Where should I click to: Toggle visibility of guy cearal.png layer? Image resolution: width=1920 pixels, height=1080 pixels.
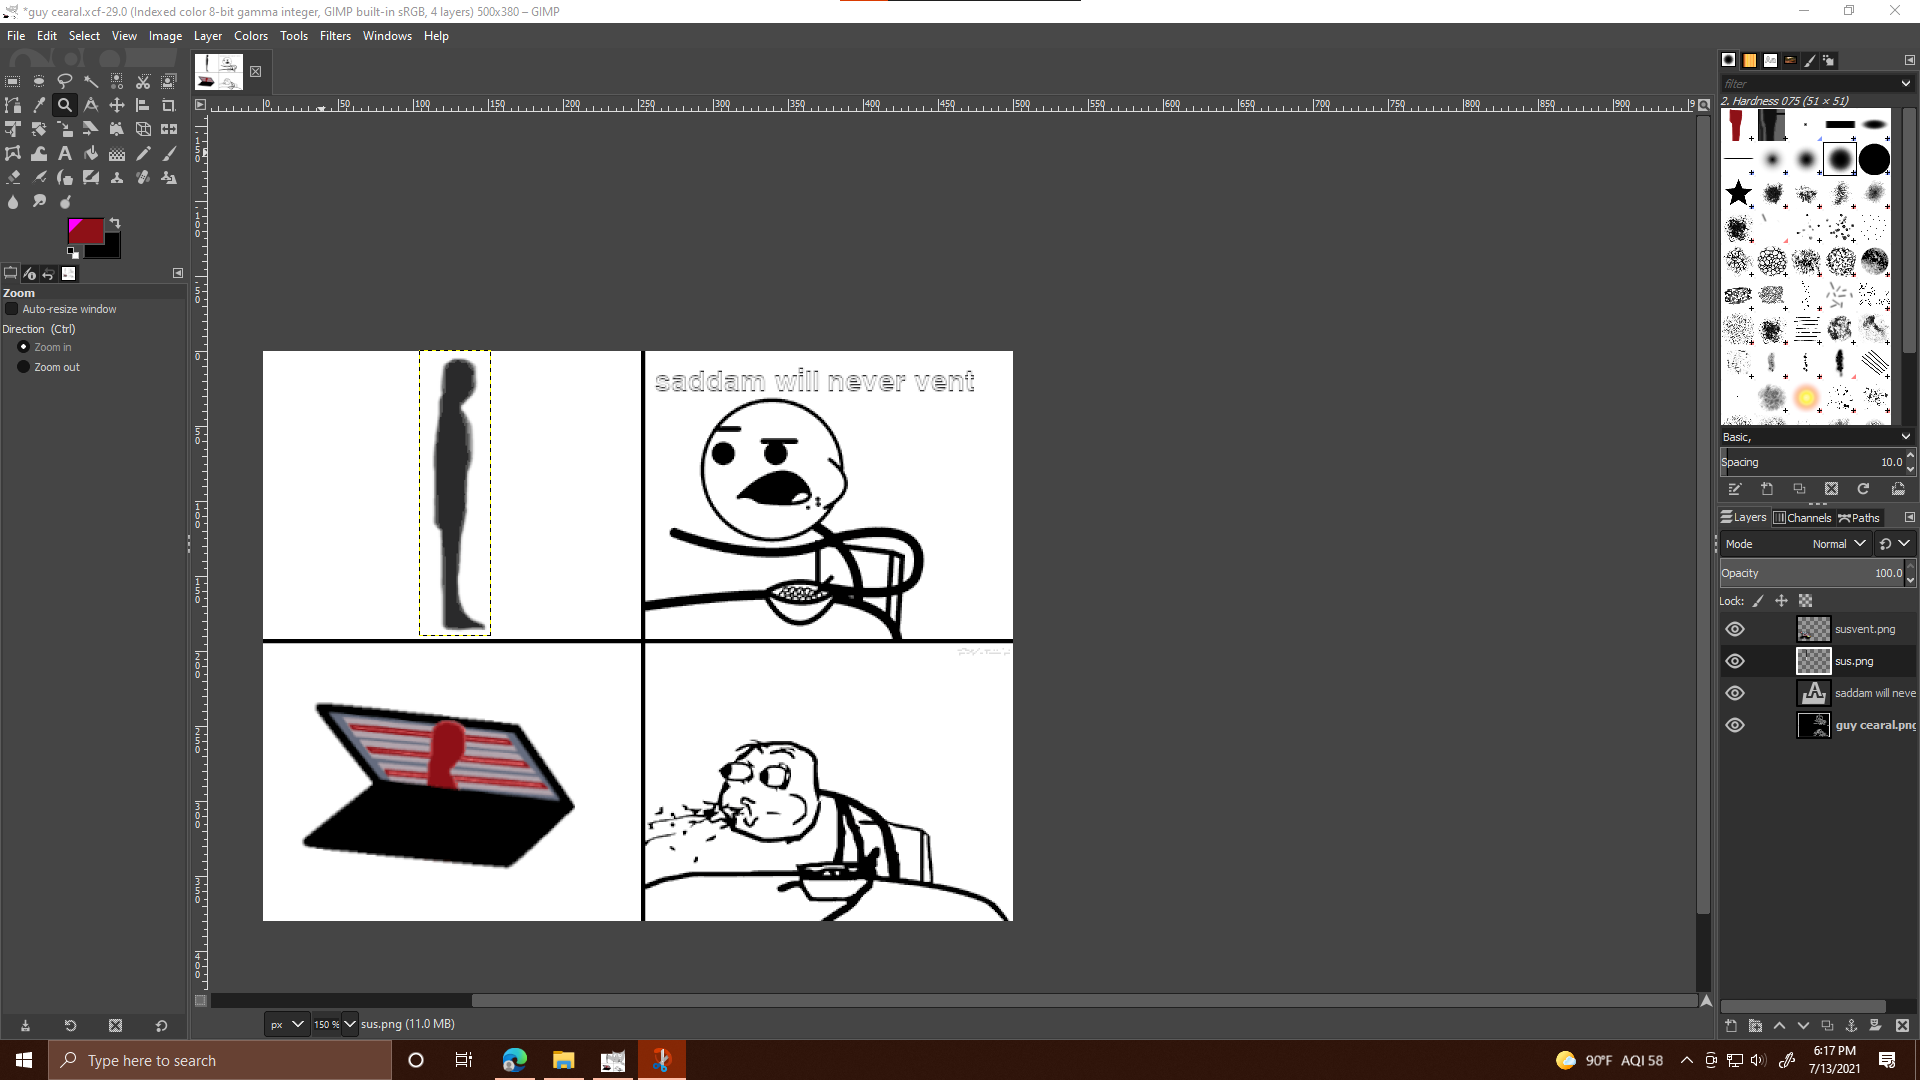1735,725
